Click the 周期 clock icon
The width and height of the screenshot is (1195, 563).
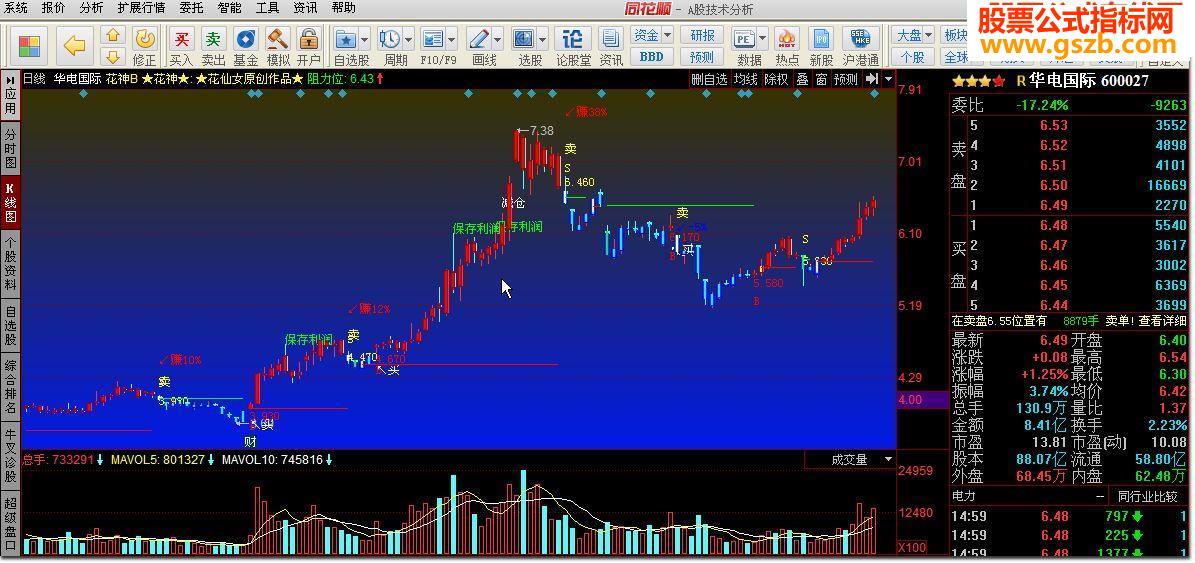[x=389, y=39]
